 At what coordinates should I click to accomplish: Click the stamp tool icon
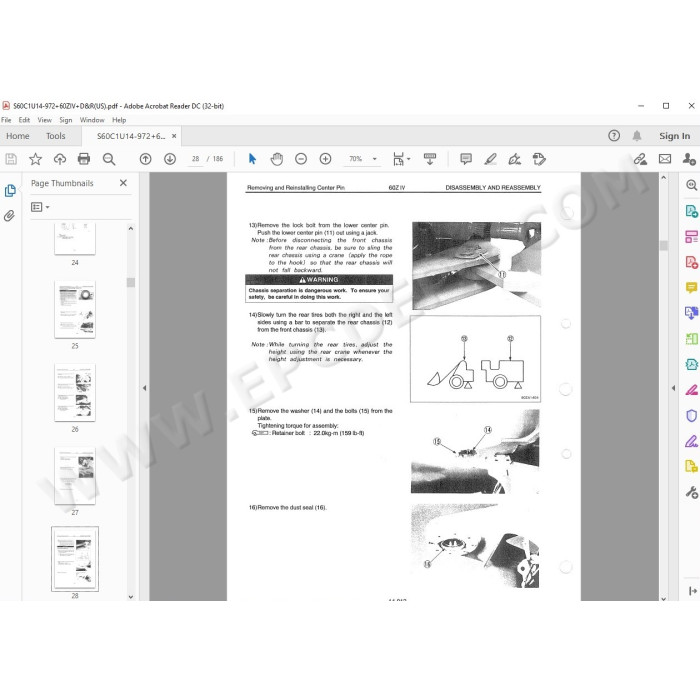539,159
